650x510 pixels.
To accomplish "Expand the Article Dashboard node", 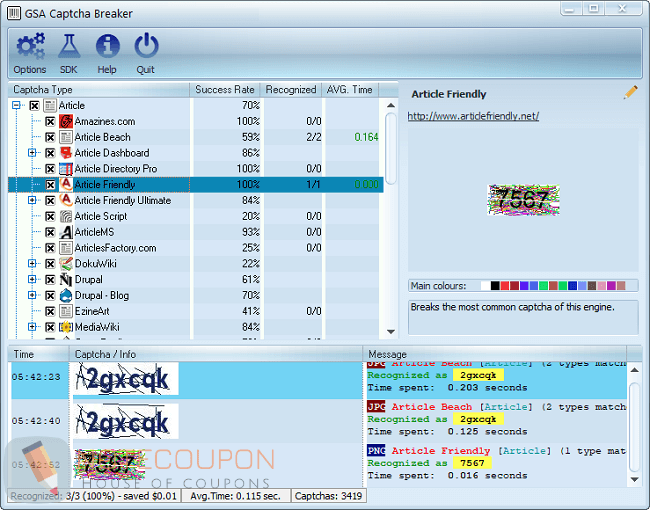I will 32,153.
